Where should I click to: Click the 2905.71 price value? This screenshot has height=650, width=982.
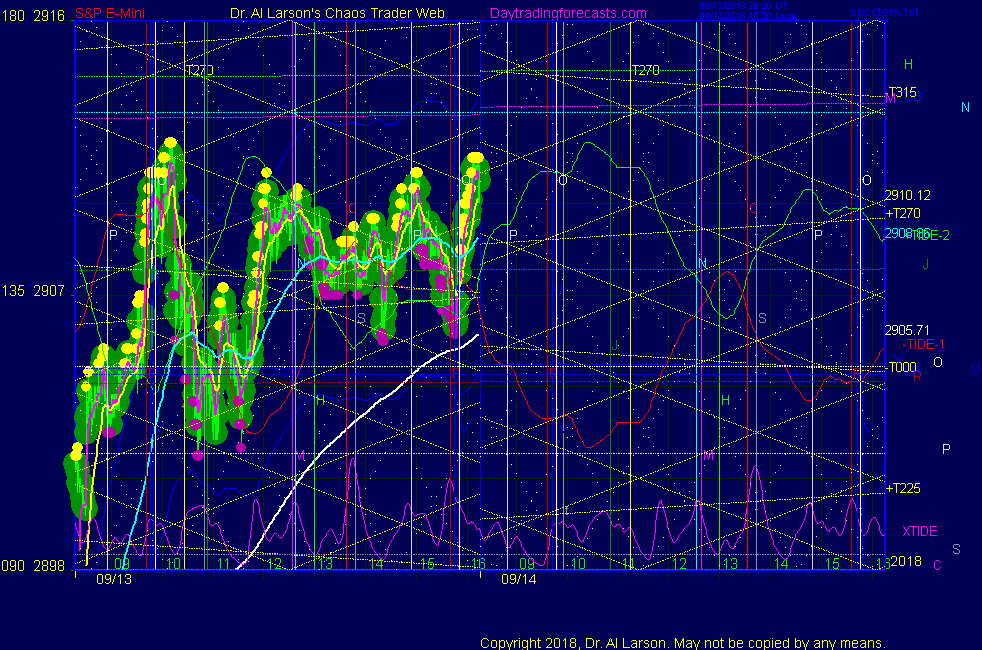point(907,330)
